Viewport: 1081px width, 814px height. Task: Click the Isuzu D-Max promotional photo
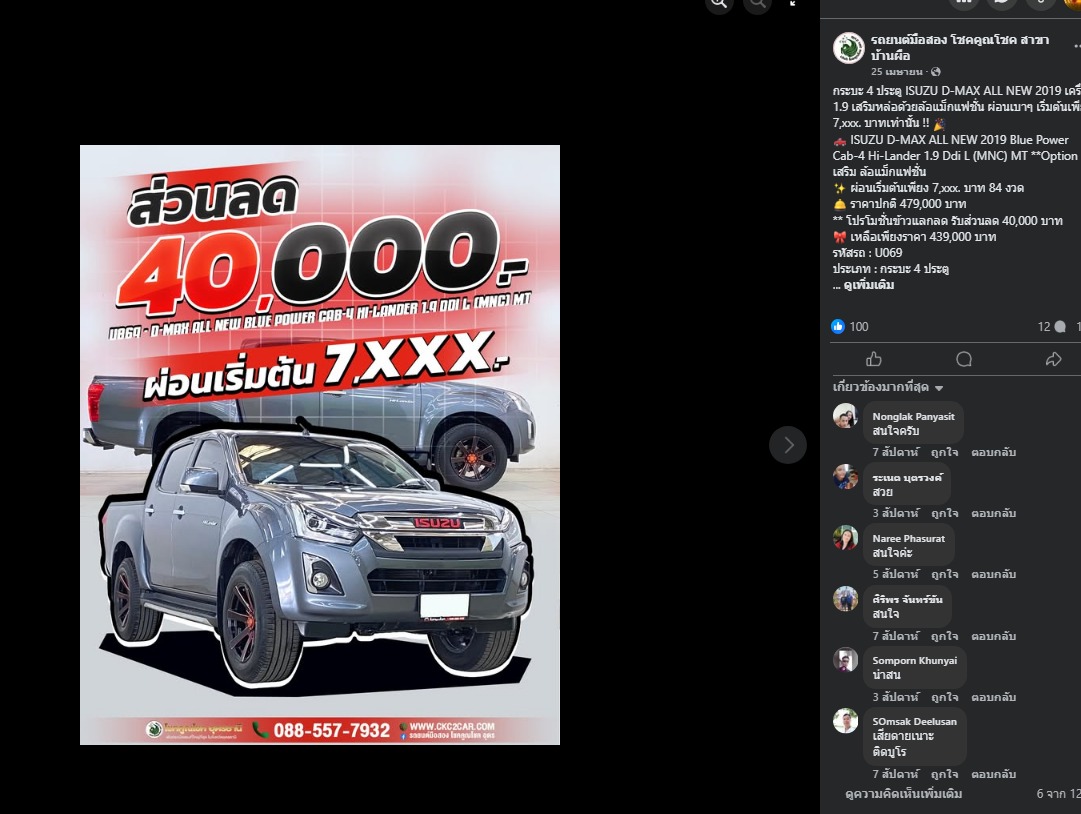coord(320,445)
